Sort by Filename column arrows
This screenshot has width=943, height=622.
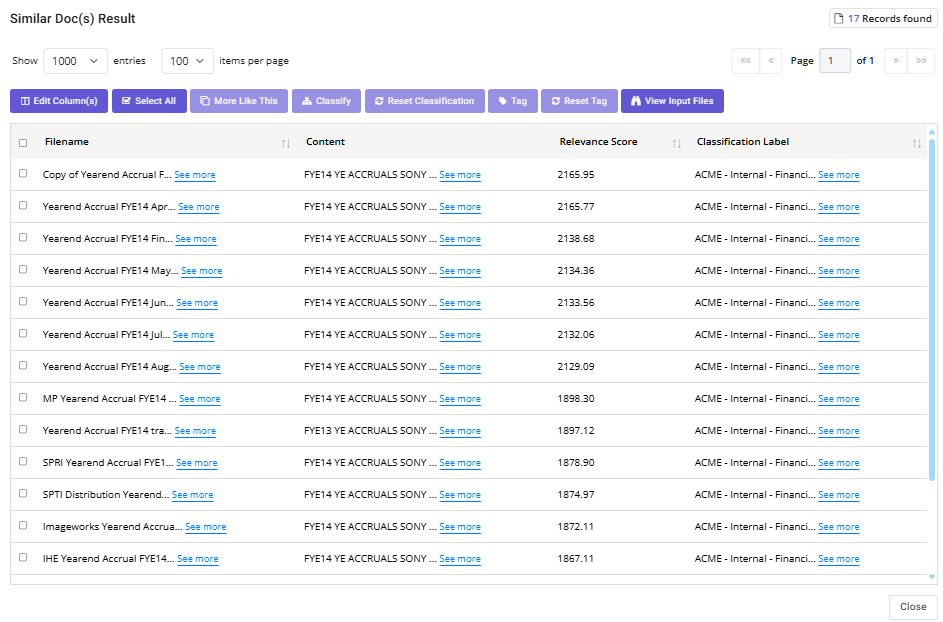coord(286,143)
